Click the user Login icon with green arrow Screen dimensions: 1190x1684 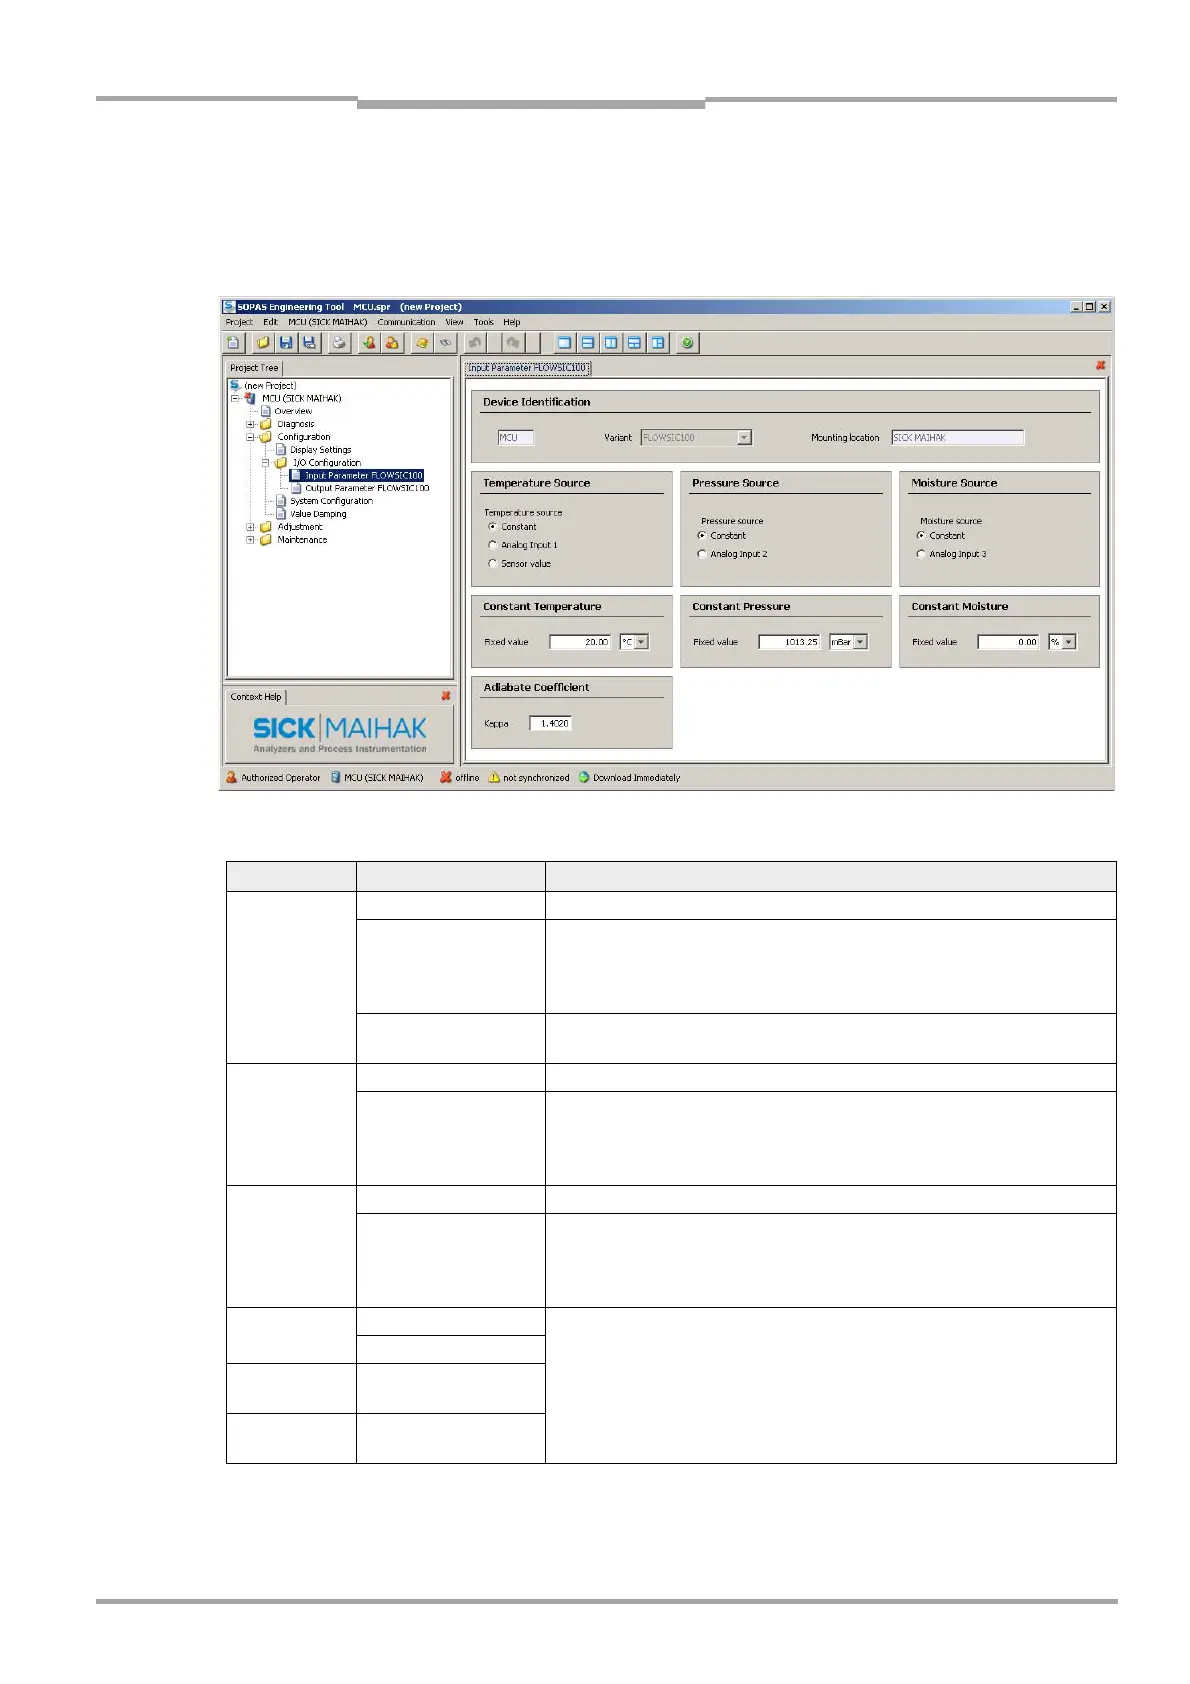point(369,343)
